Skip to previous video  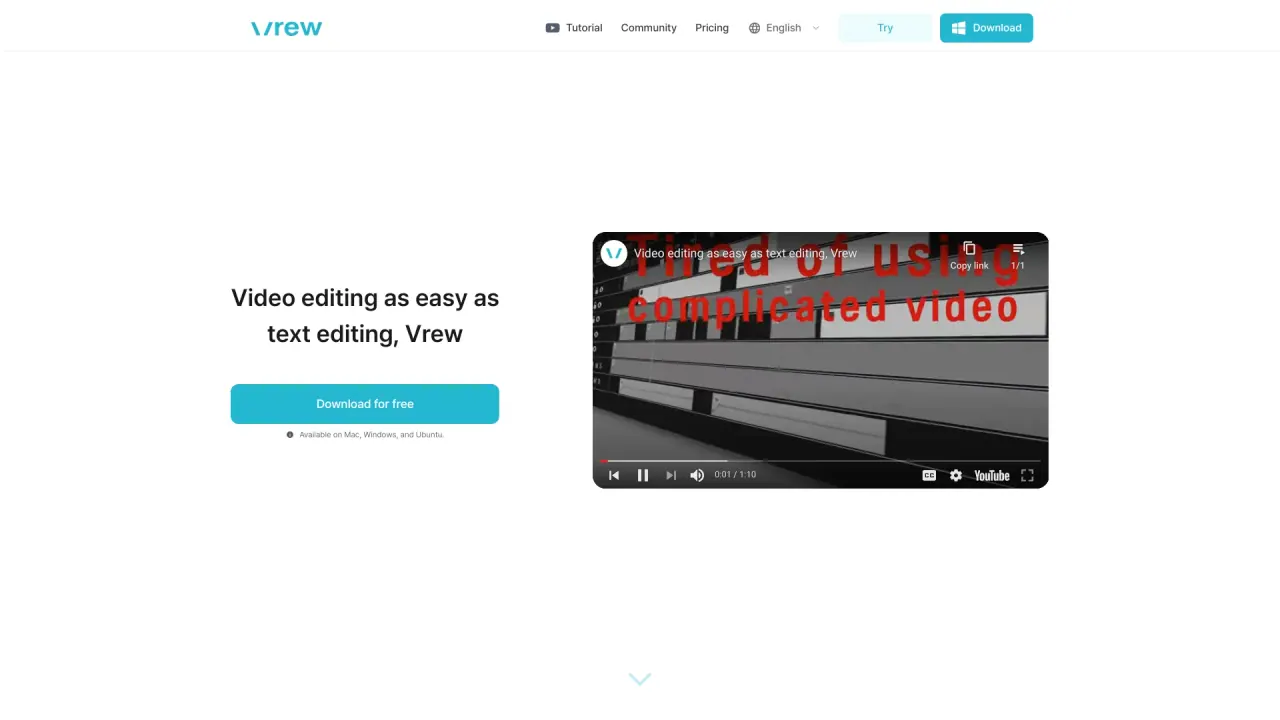click(x=614, y=476)
